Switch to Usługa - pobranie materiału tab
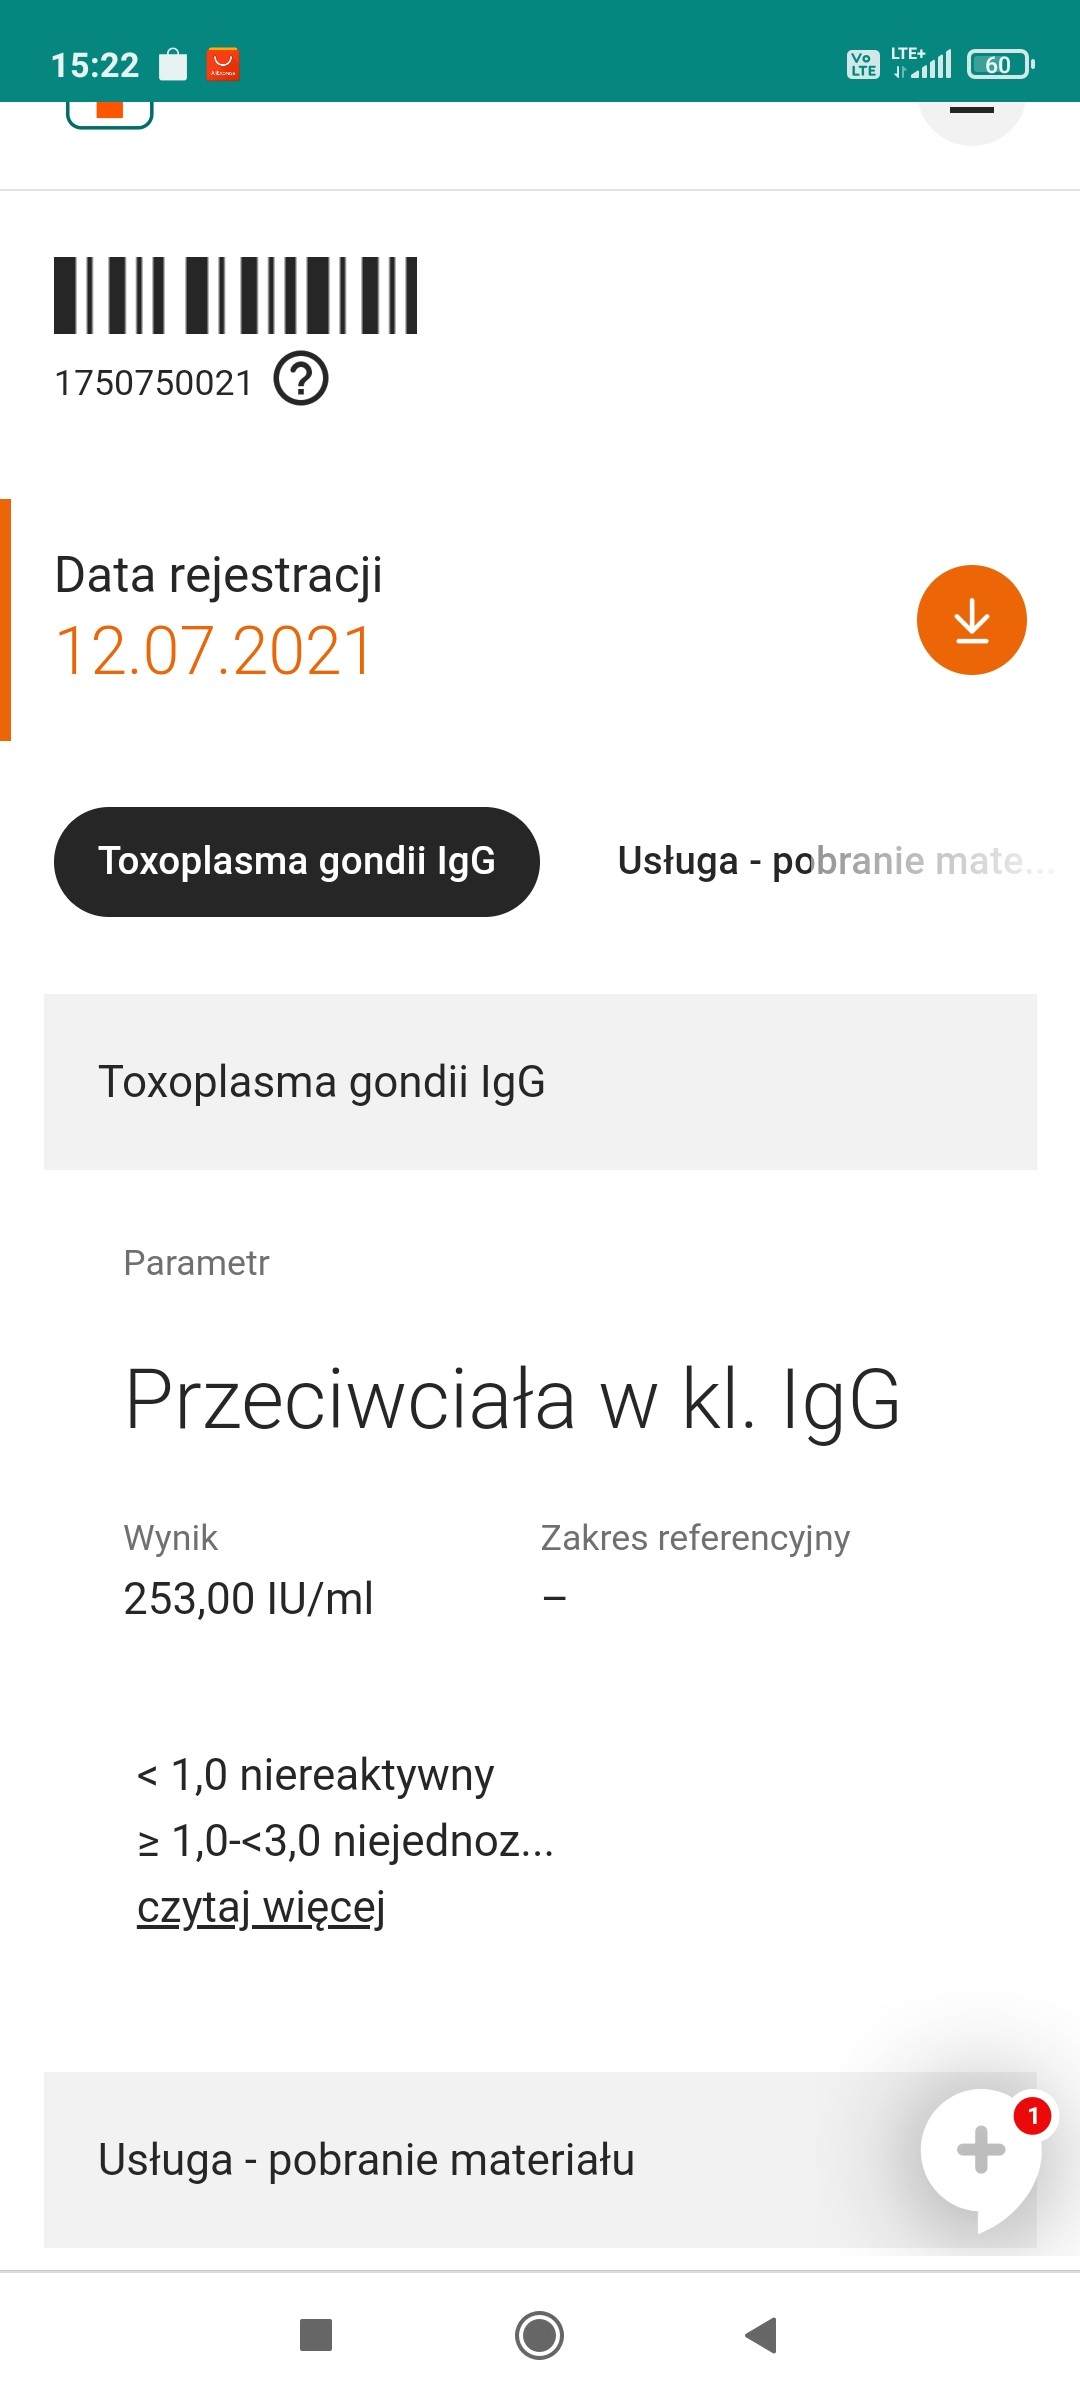Image resolution: width=1080 pixels, height=2400 pixels. (x=835, y=861)
